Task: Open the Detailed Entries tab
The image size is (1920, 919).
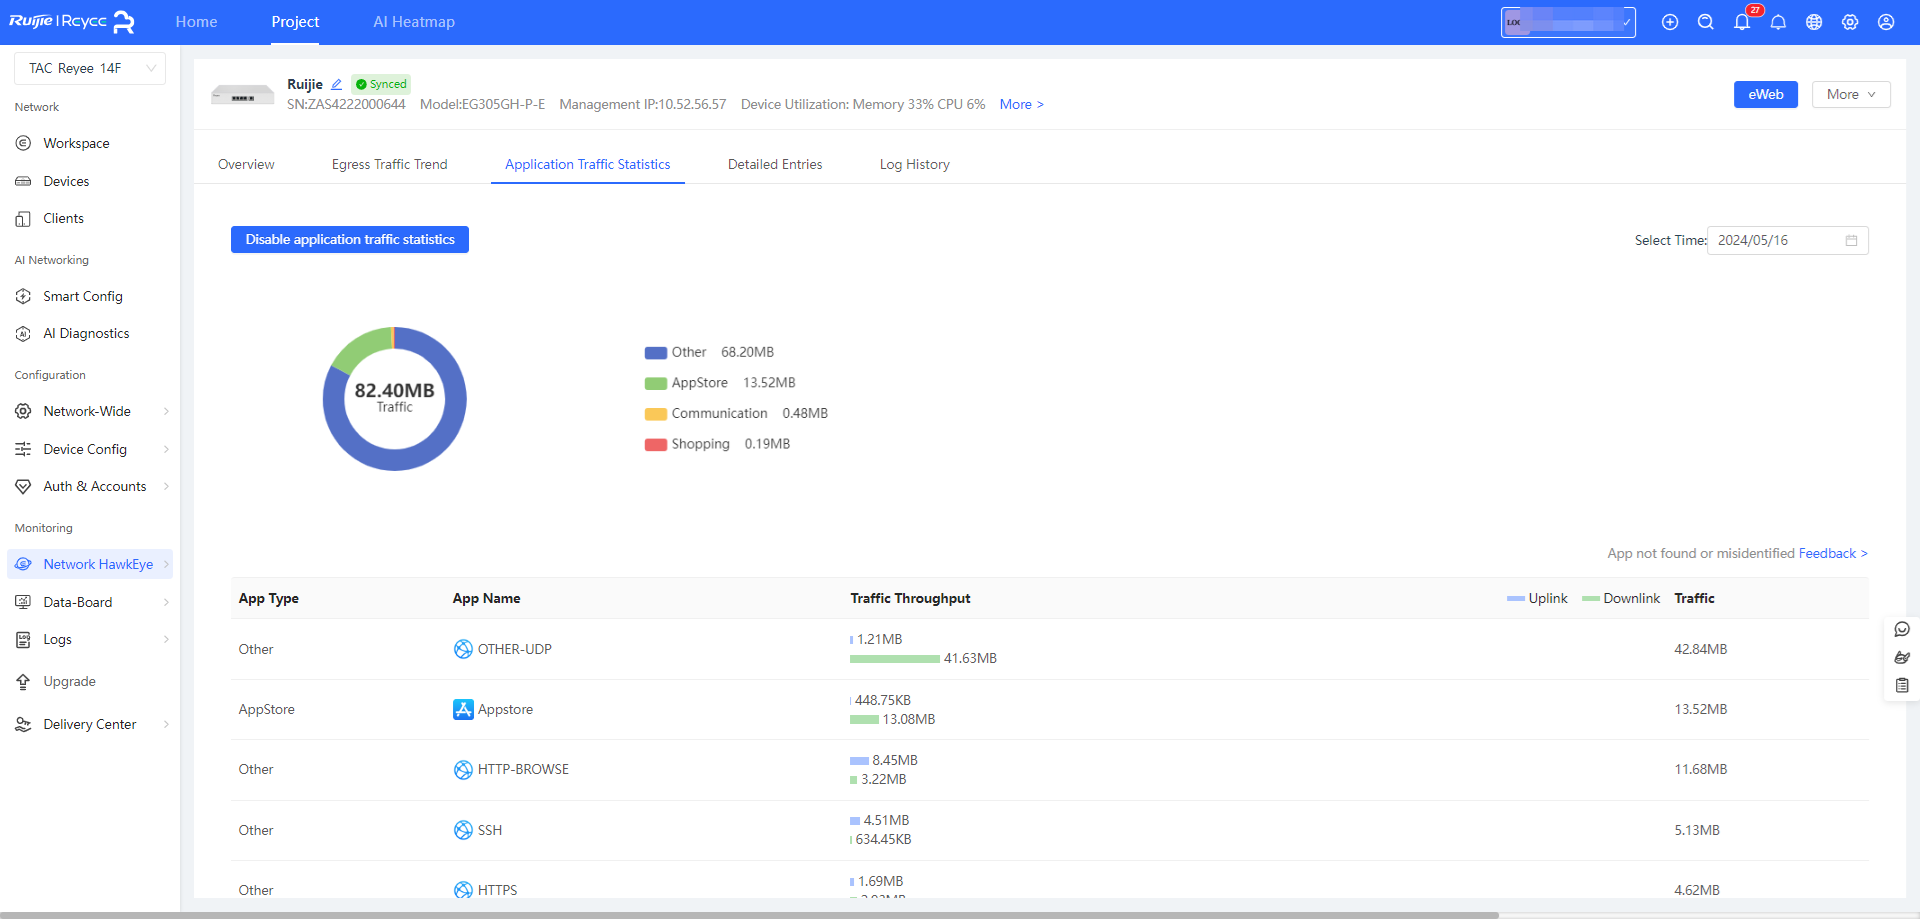Action: (775, 164)
